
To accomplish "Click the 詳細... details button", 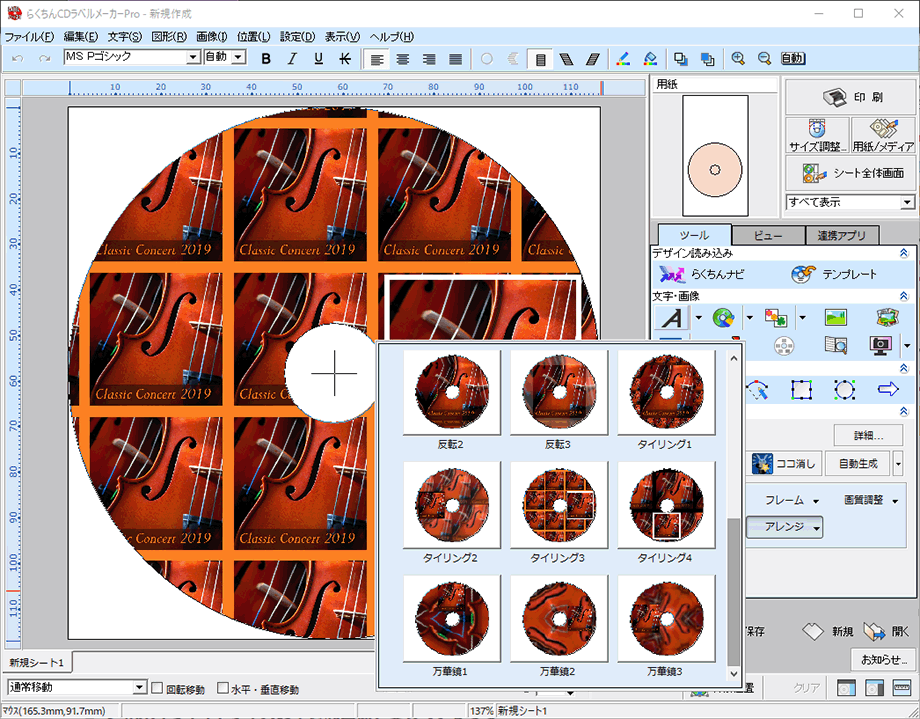I will pos(868,435).
